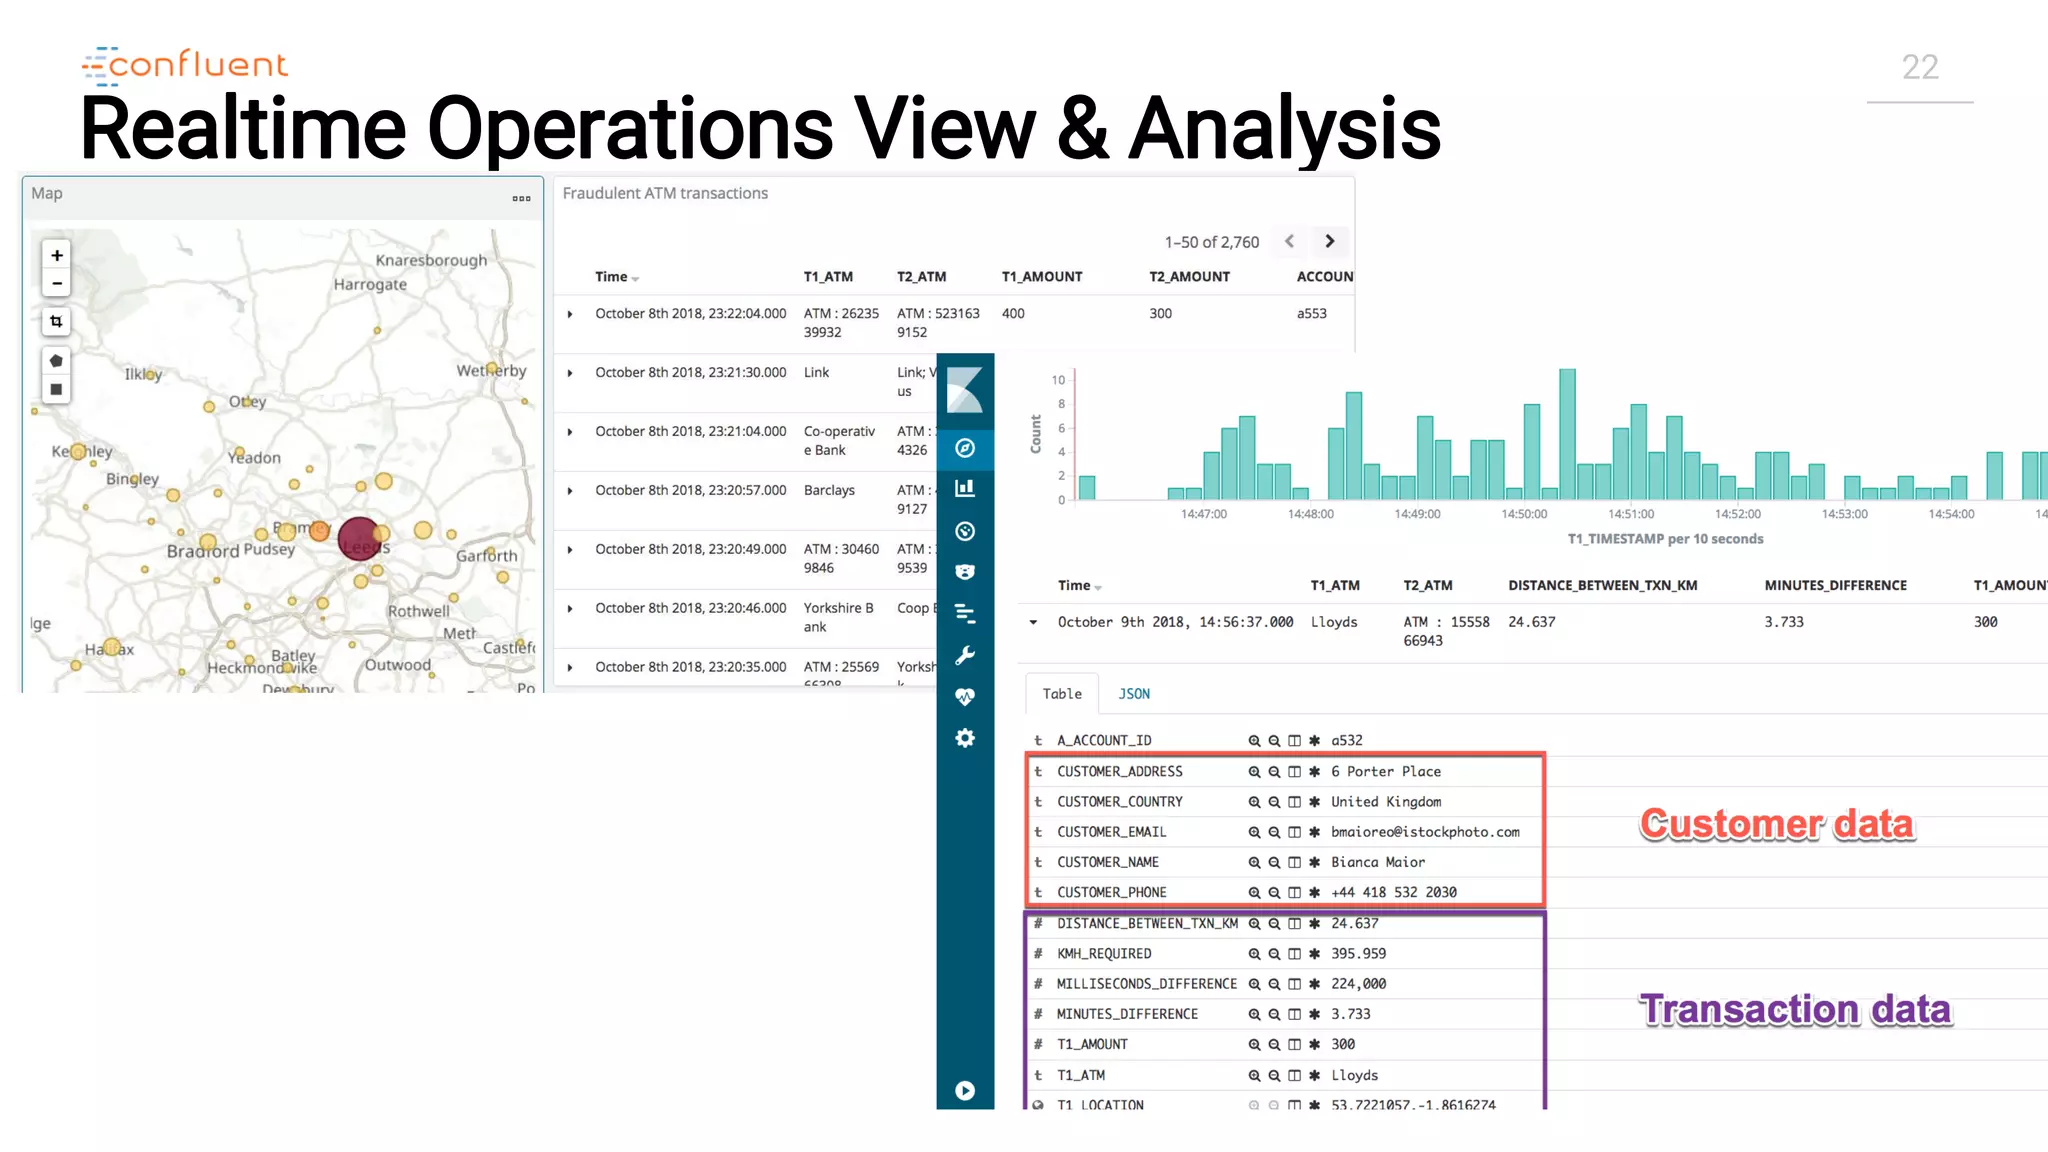Open Monitoring heartbeat icon
Screen dimensions: 2048x1152
pos(965,696)
